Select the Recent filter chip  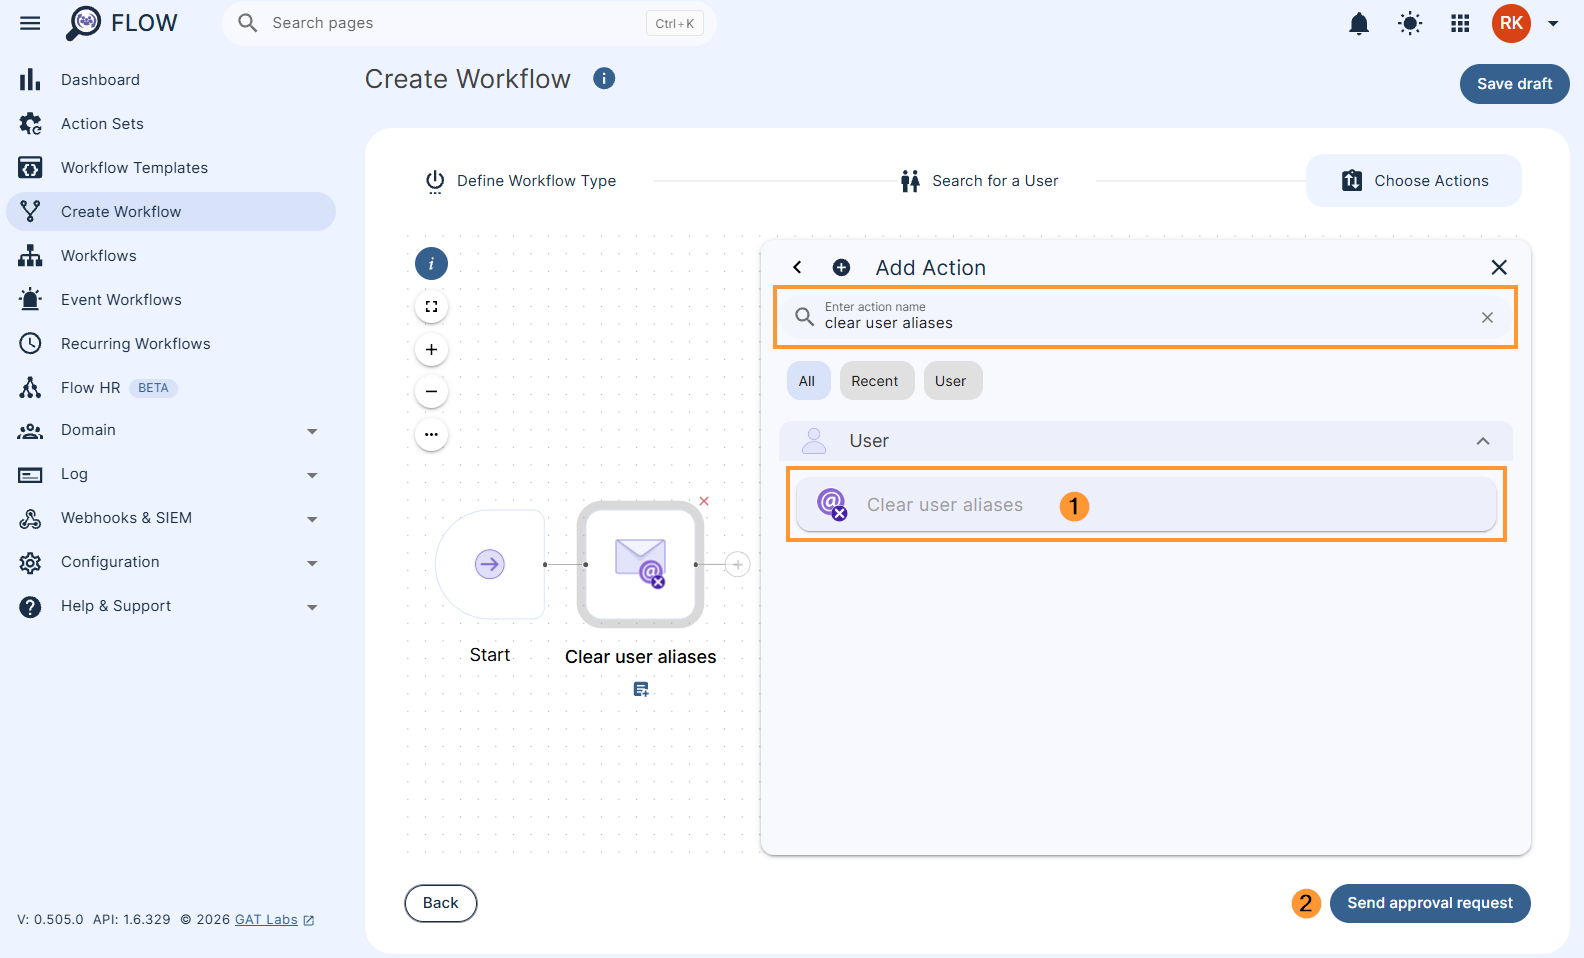coord(876,381)
